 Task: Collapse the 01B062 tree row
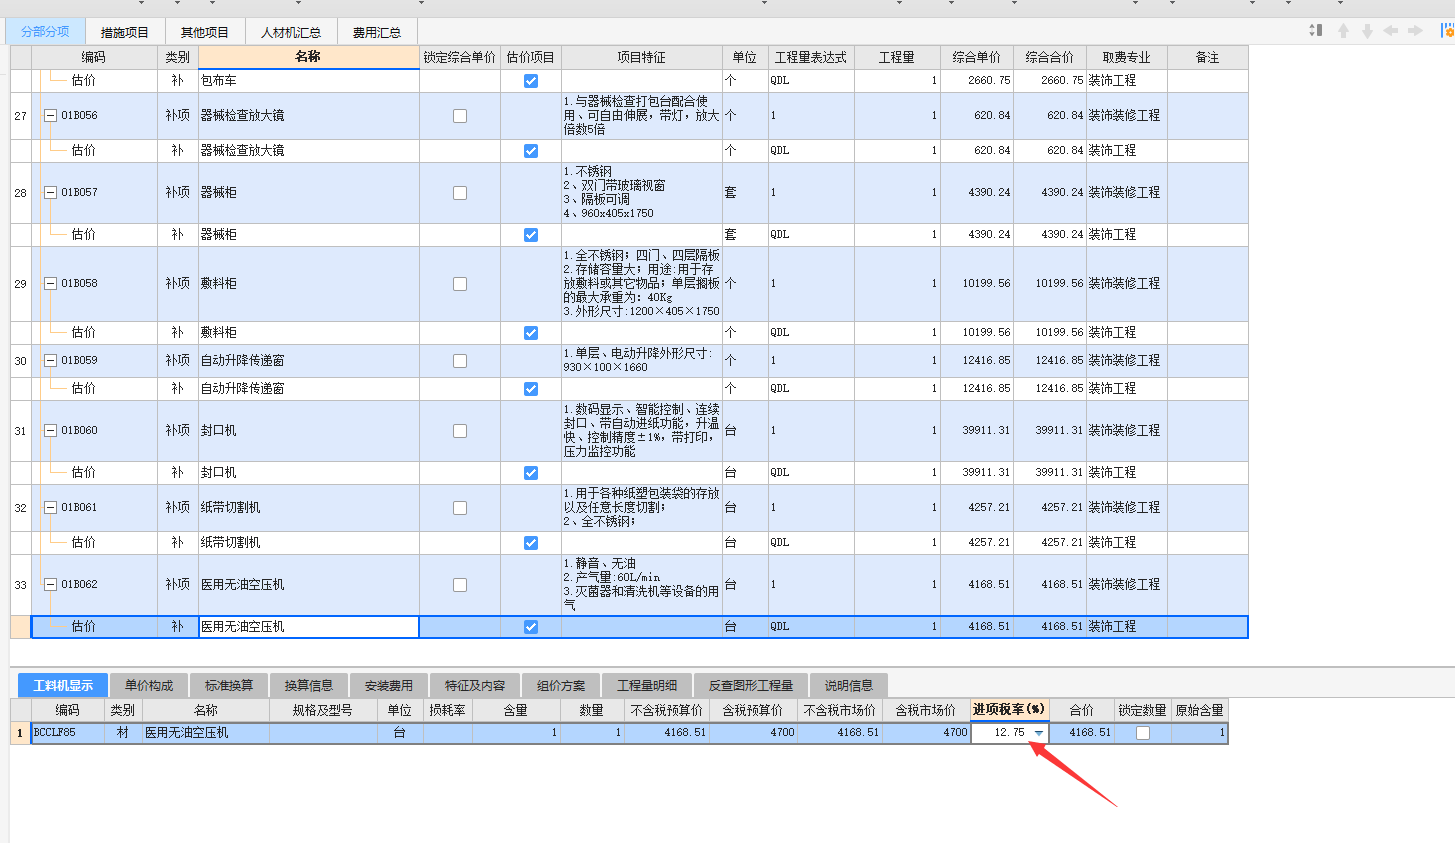[x=50, y=585]
